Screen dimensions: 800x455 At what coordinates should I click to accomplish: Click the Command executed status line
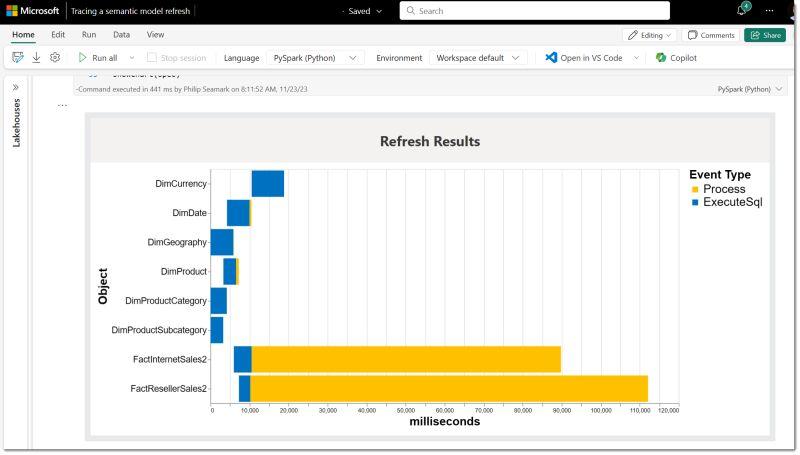point(192,89)
